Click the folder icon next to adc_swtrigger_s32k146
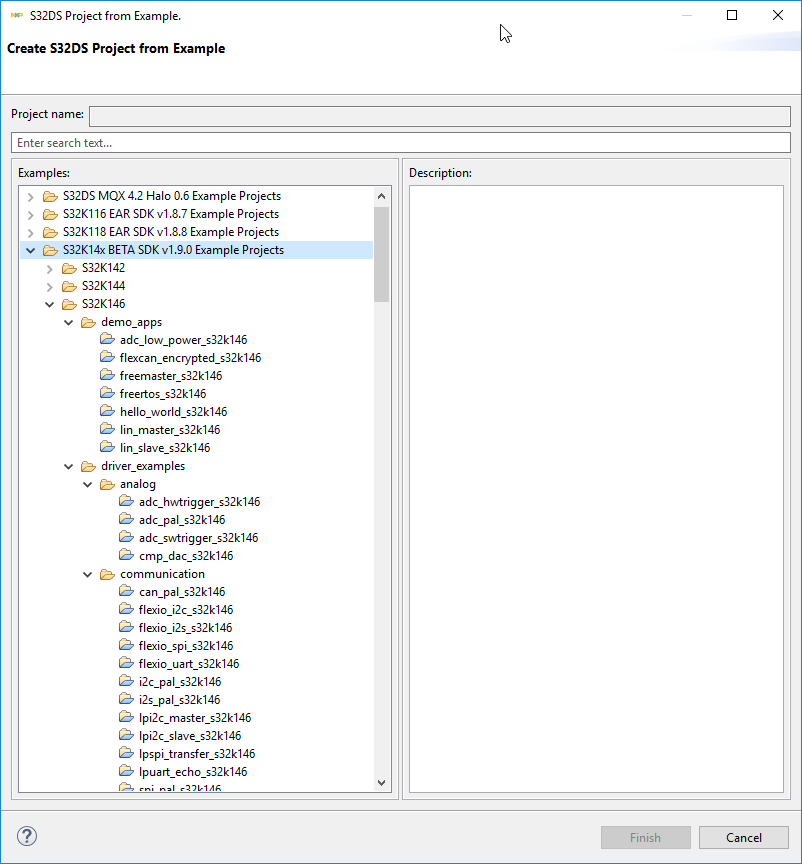802x864 pixels. [x=127, y=537]
